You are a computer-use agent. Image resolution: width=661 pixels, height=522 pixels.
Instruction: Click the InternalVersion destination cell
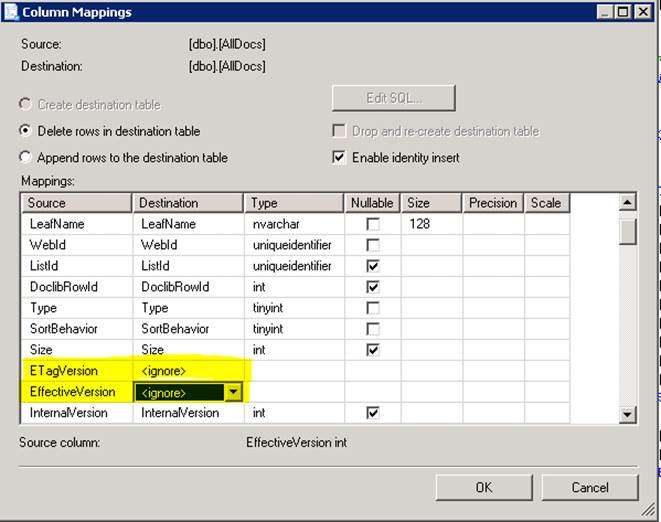click(190, 413)
